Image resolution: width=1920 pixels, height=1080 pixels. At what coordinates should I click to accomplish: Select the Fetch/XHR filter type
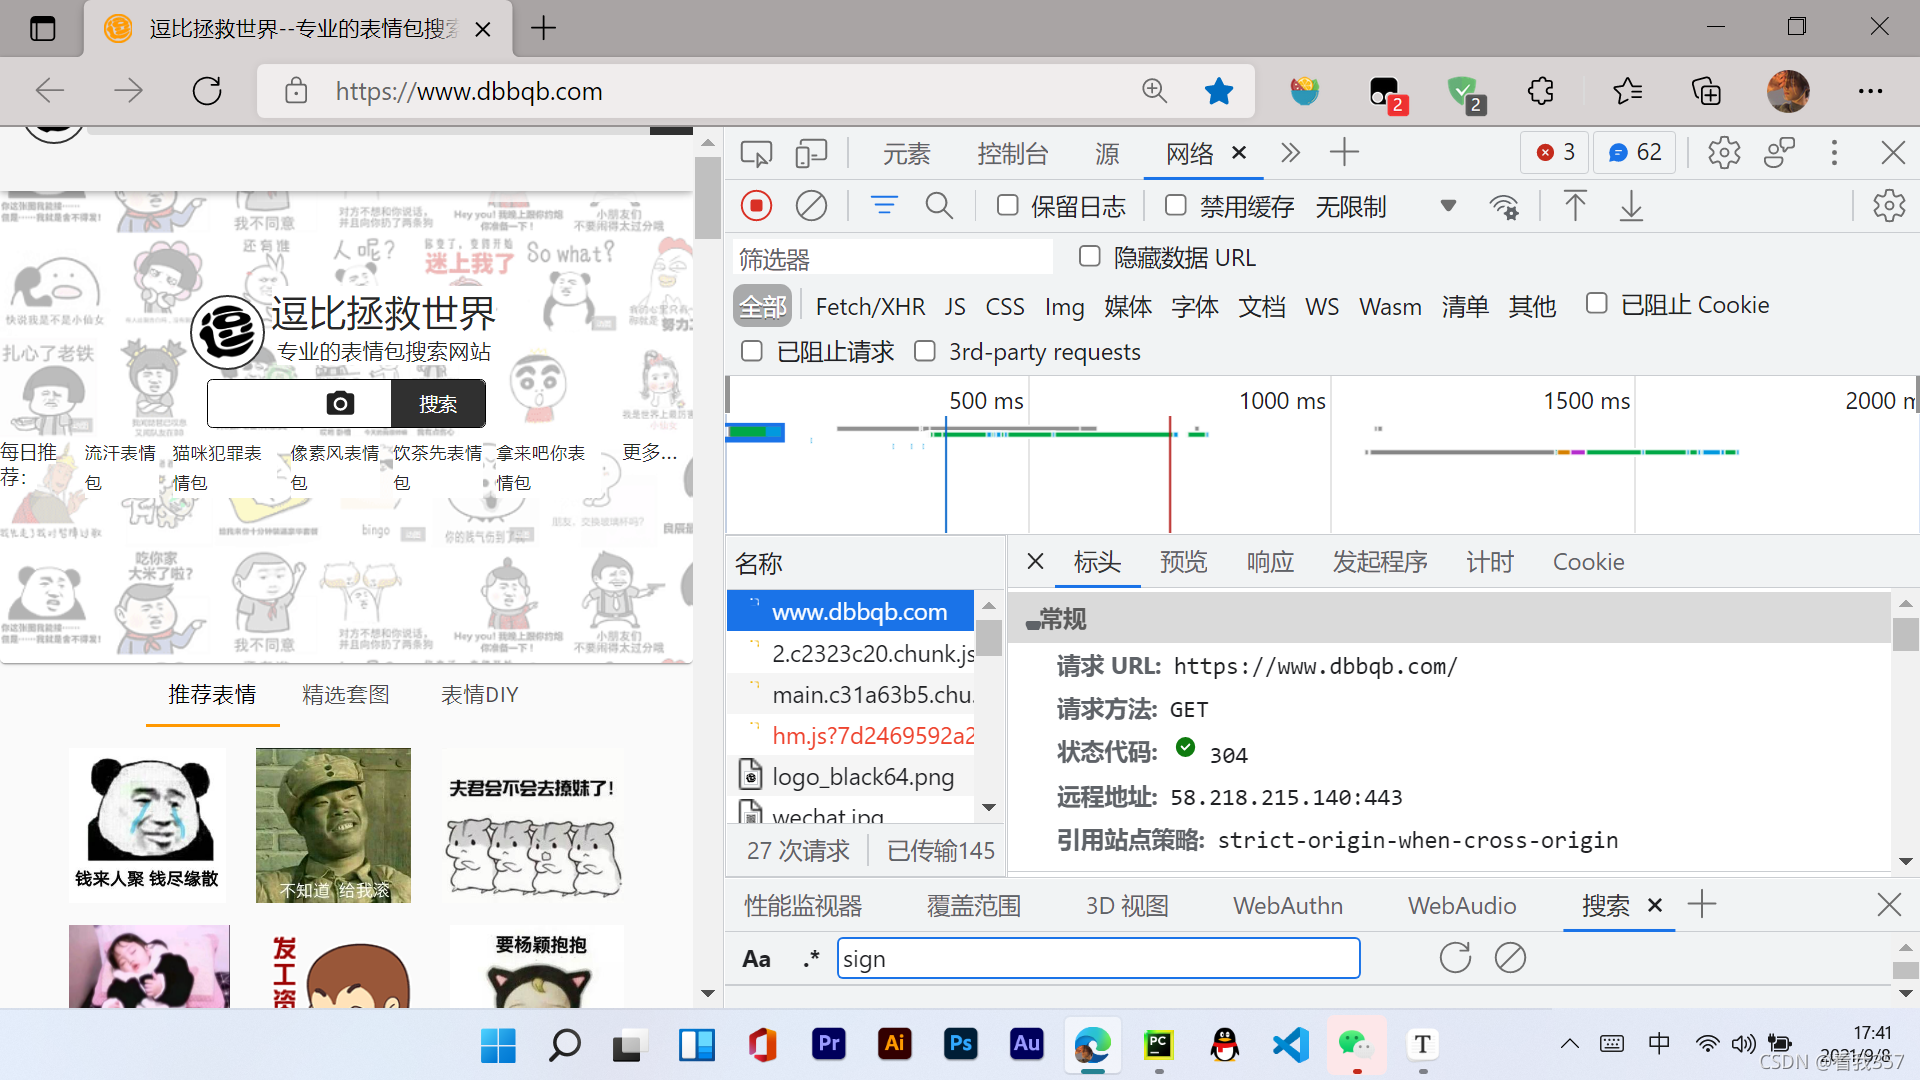[x=870, y=306]
